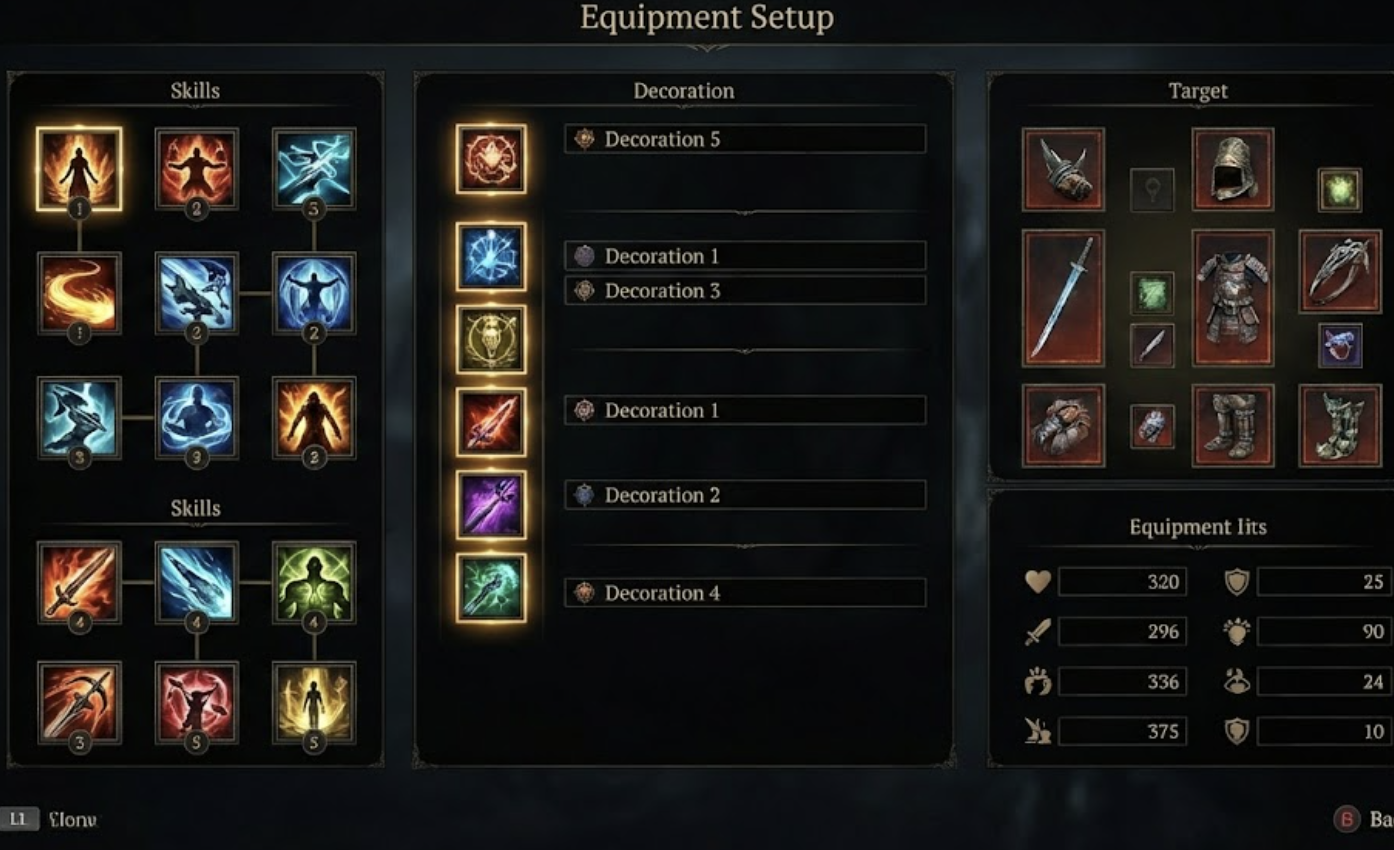Image resolution: width=1394 pixels, height=850 pixels.
Task: Select the green glowing figure skill
Action: point(314,582)
